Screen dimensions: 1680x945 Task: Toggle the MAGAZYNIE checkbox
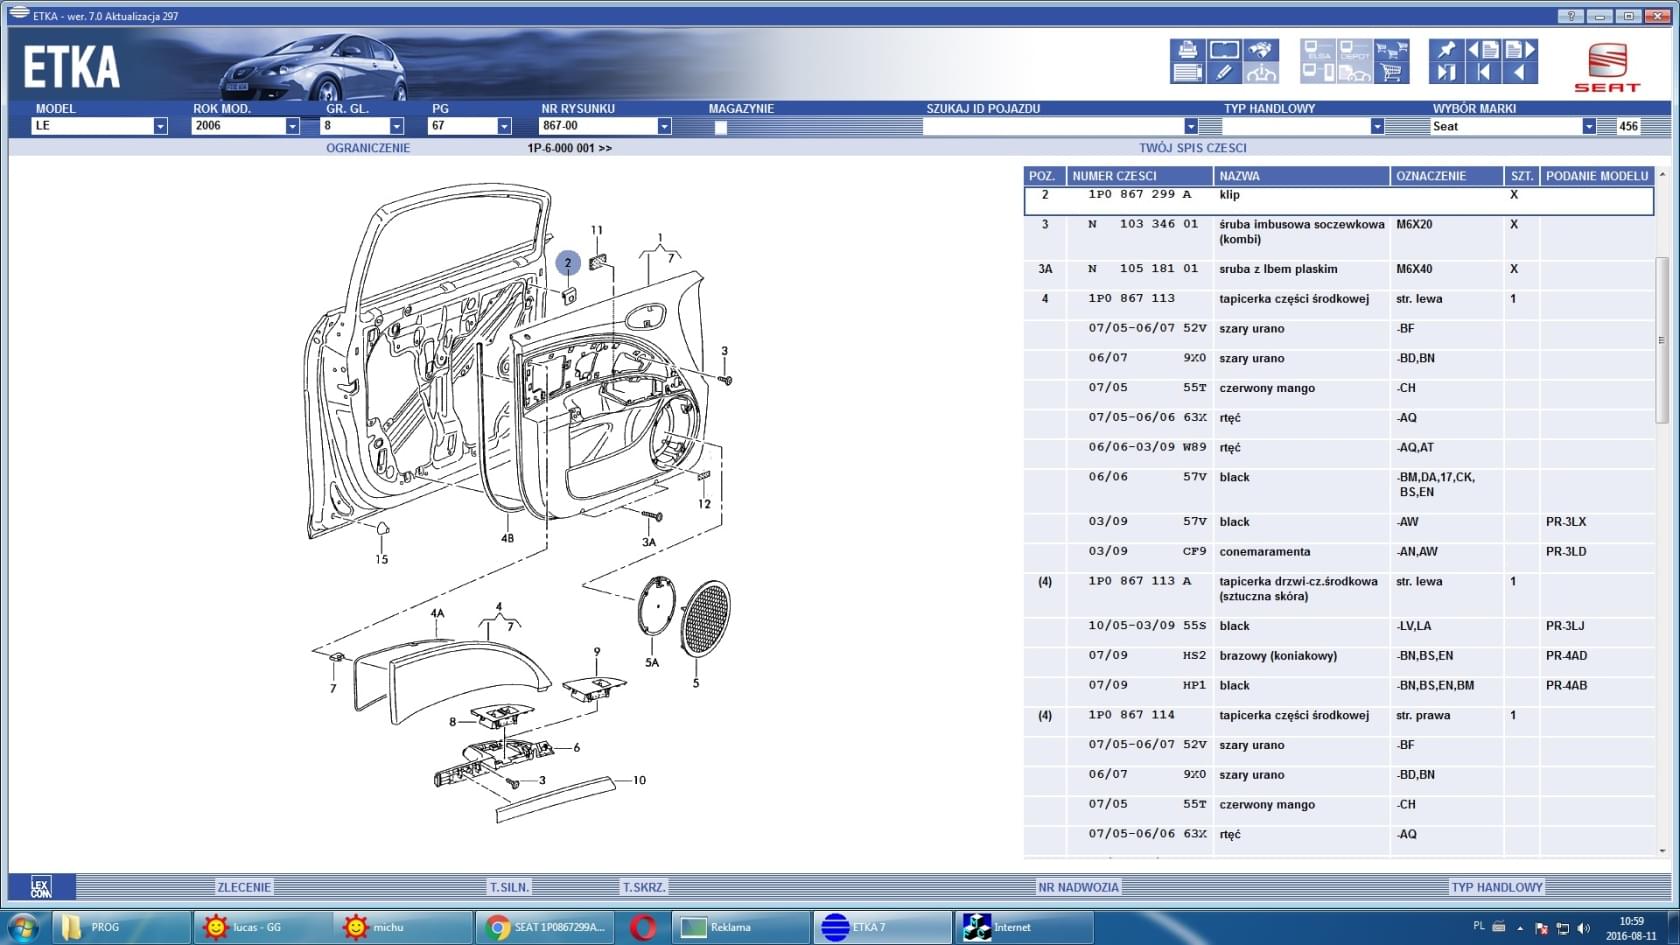click(720, 127)
